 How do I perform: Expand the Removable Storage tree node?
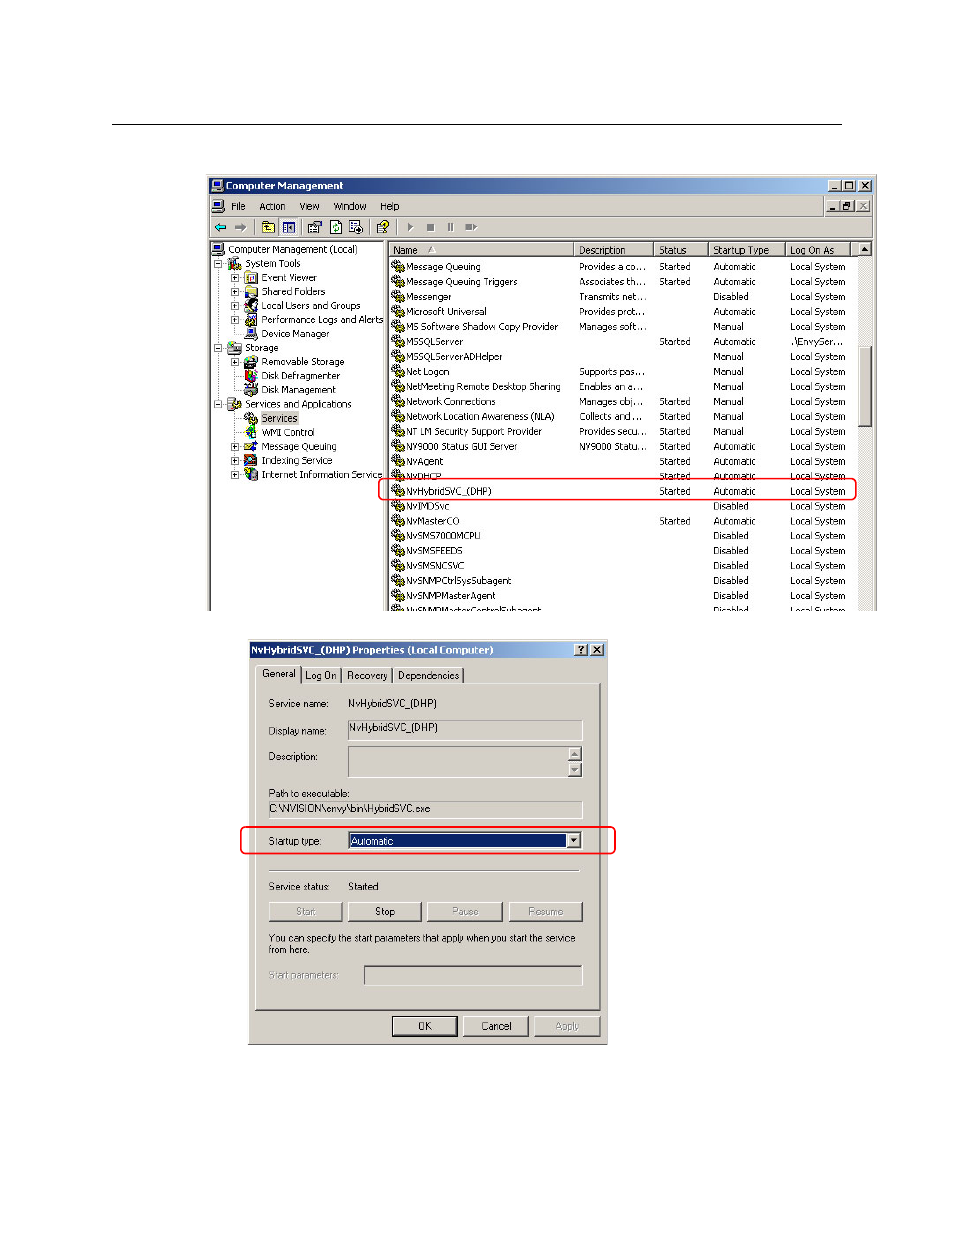(235, 362)
